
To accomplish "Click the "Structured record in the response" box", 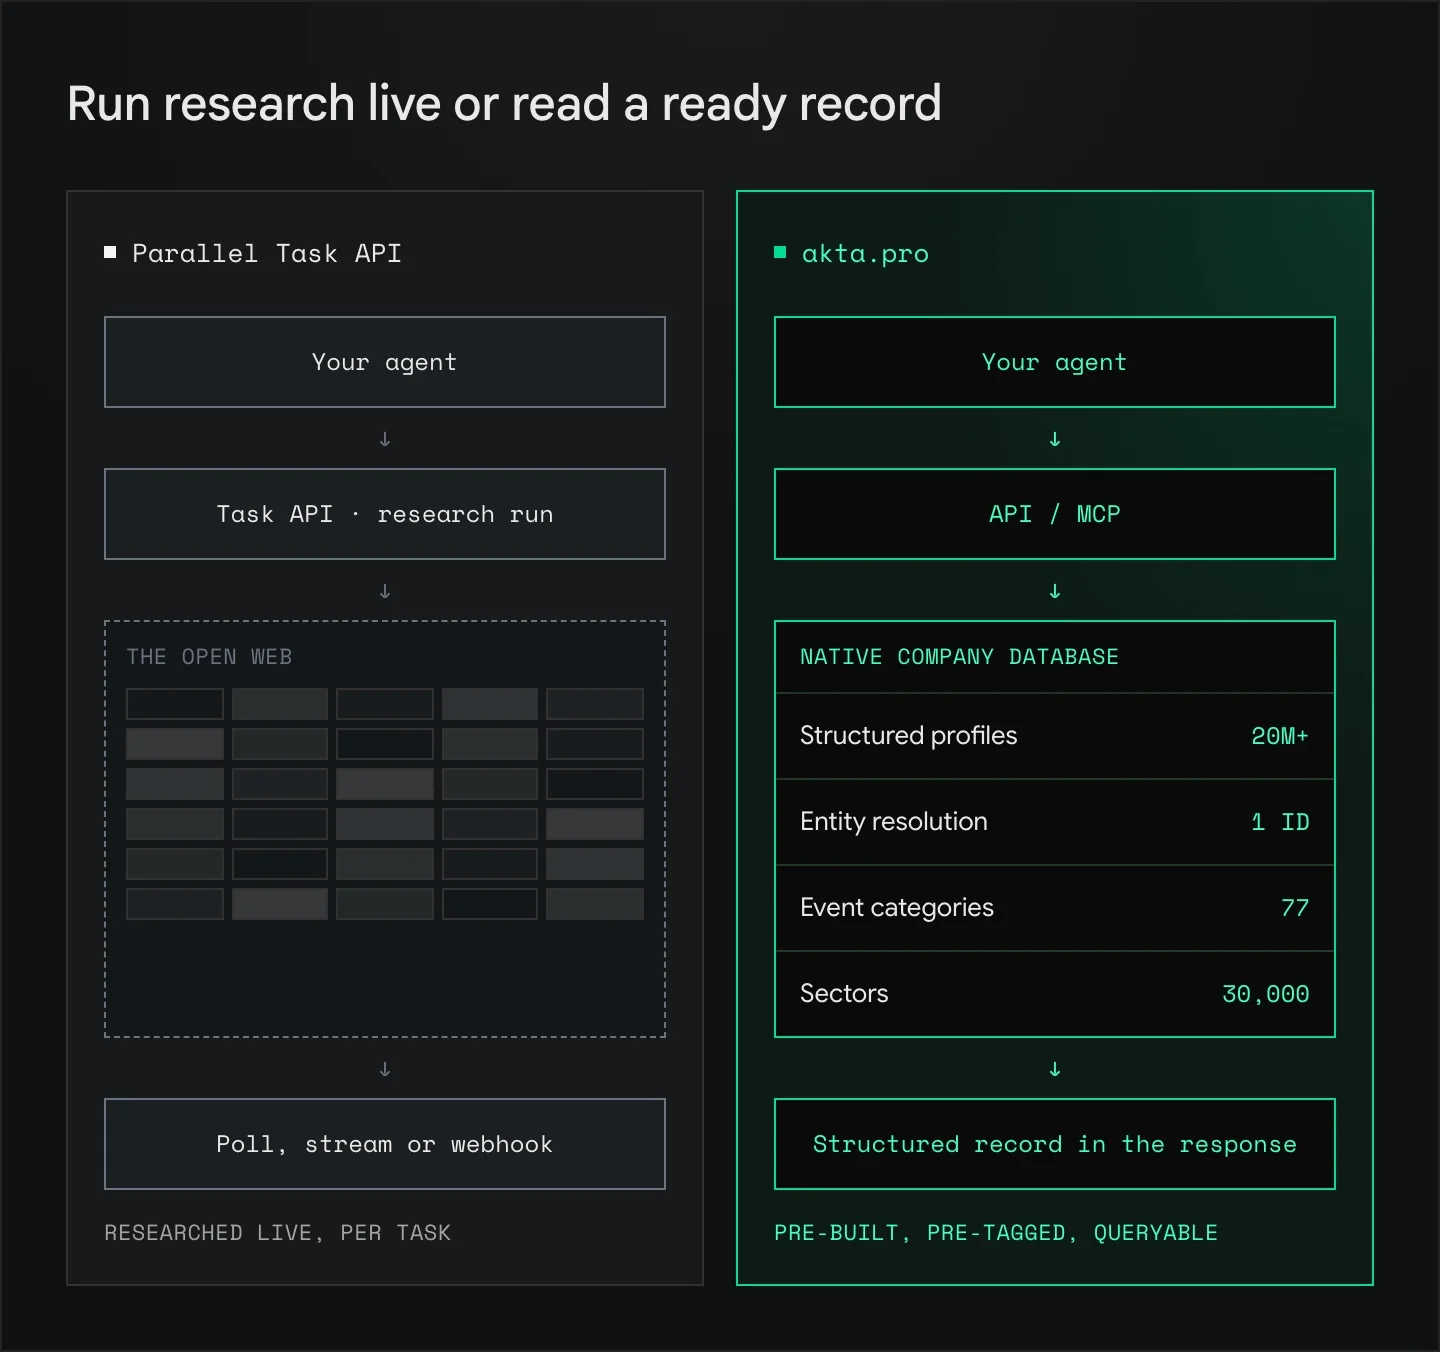I will [1055, 1144].
